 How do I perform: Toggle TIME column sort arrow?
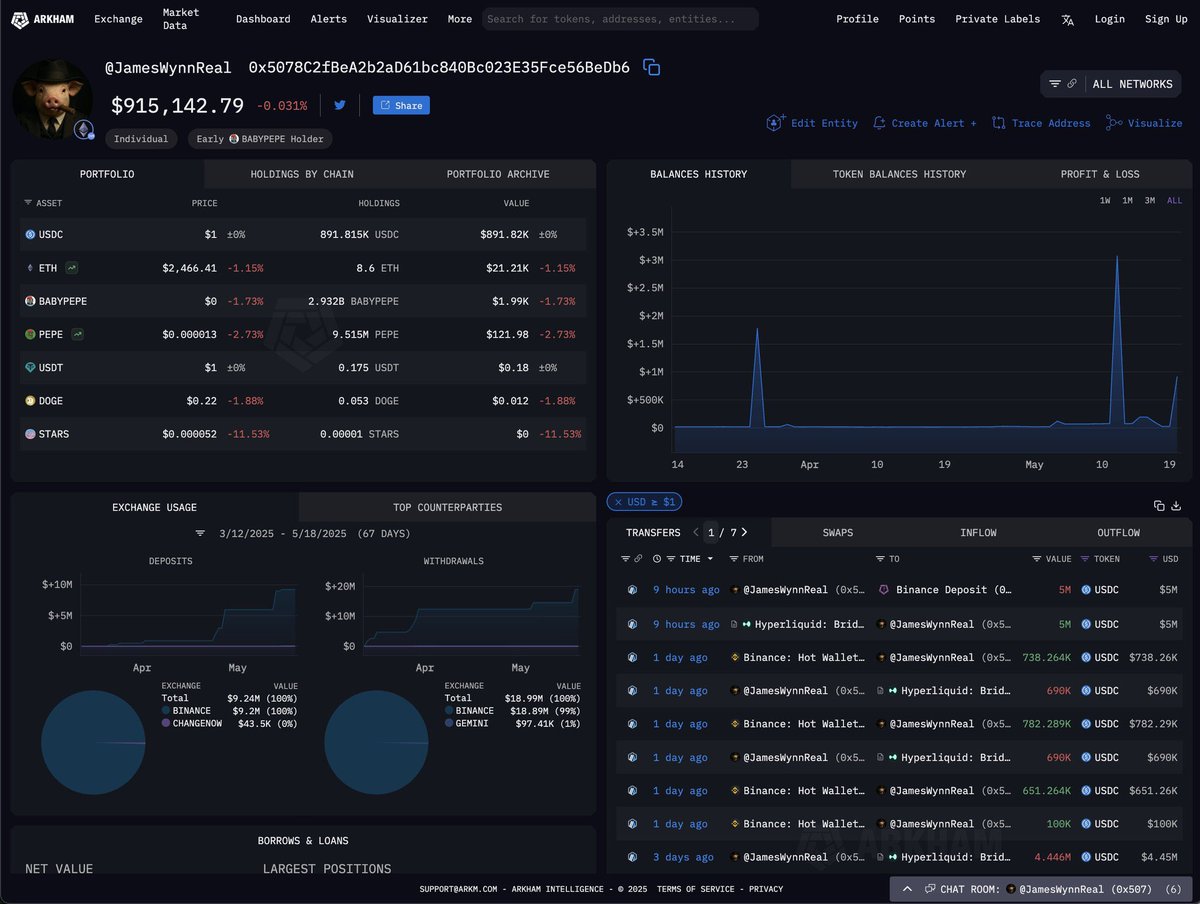(711, 559)
